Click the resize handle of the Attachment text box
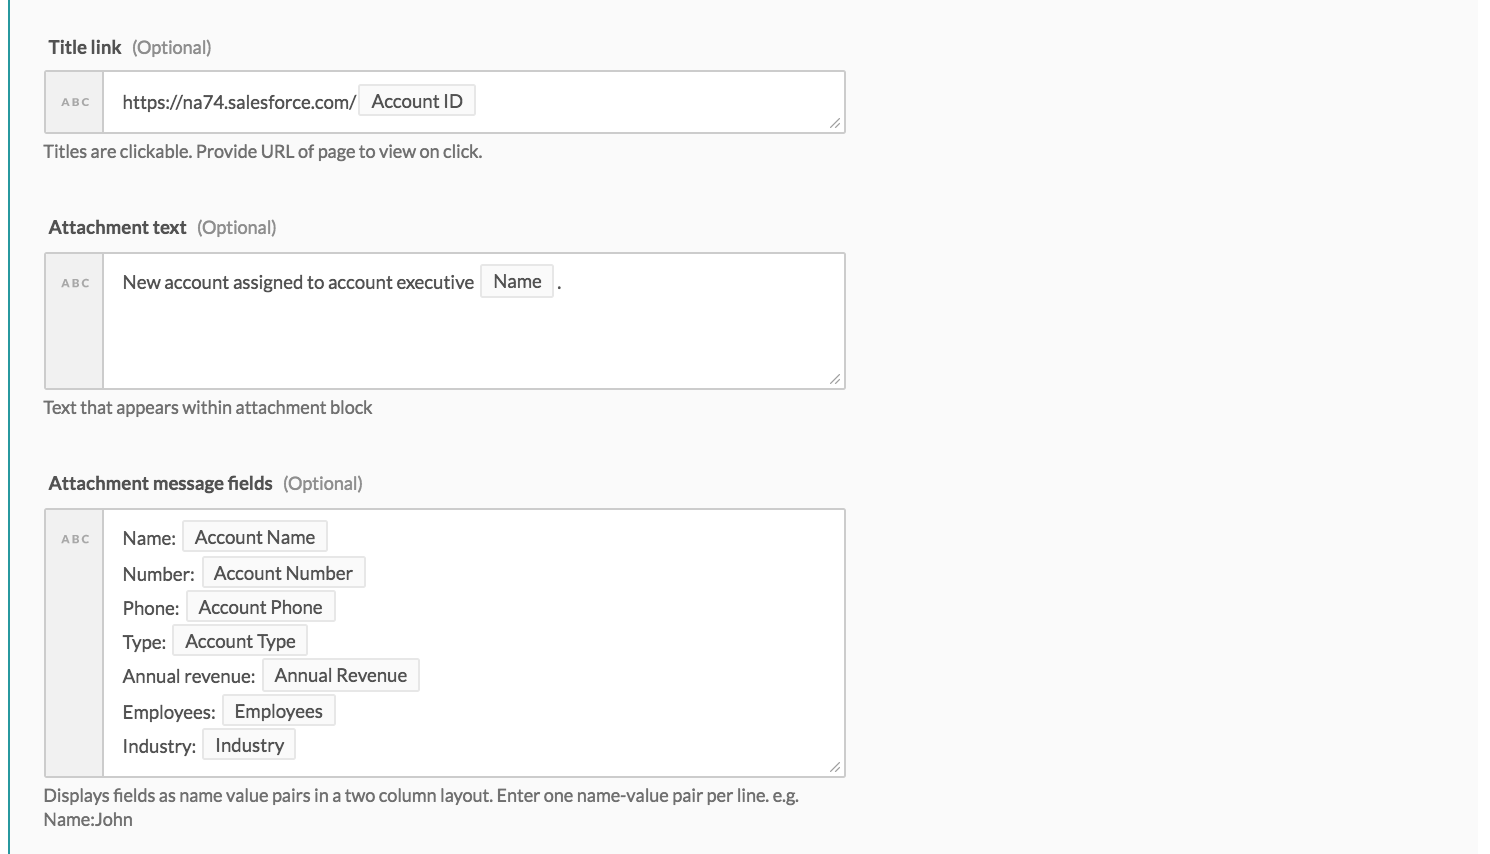The image size is (1490, 854). tap(835, 378)
